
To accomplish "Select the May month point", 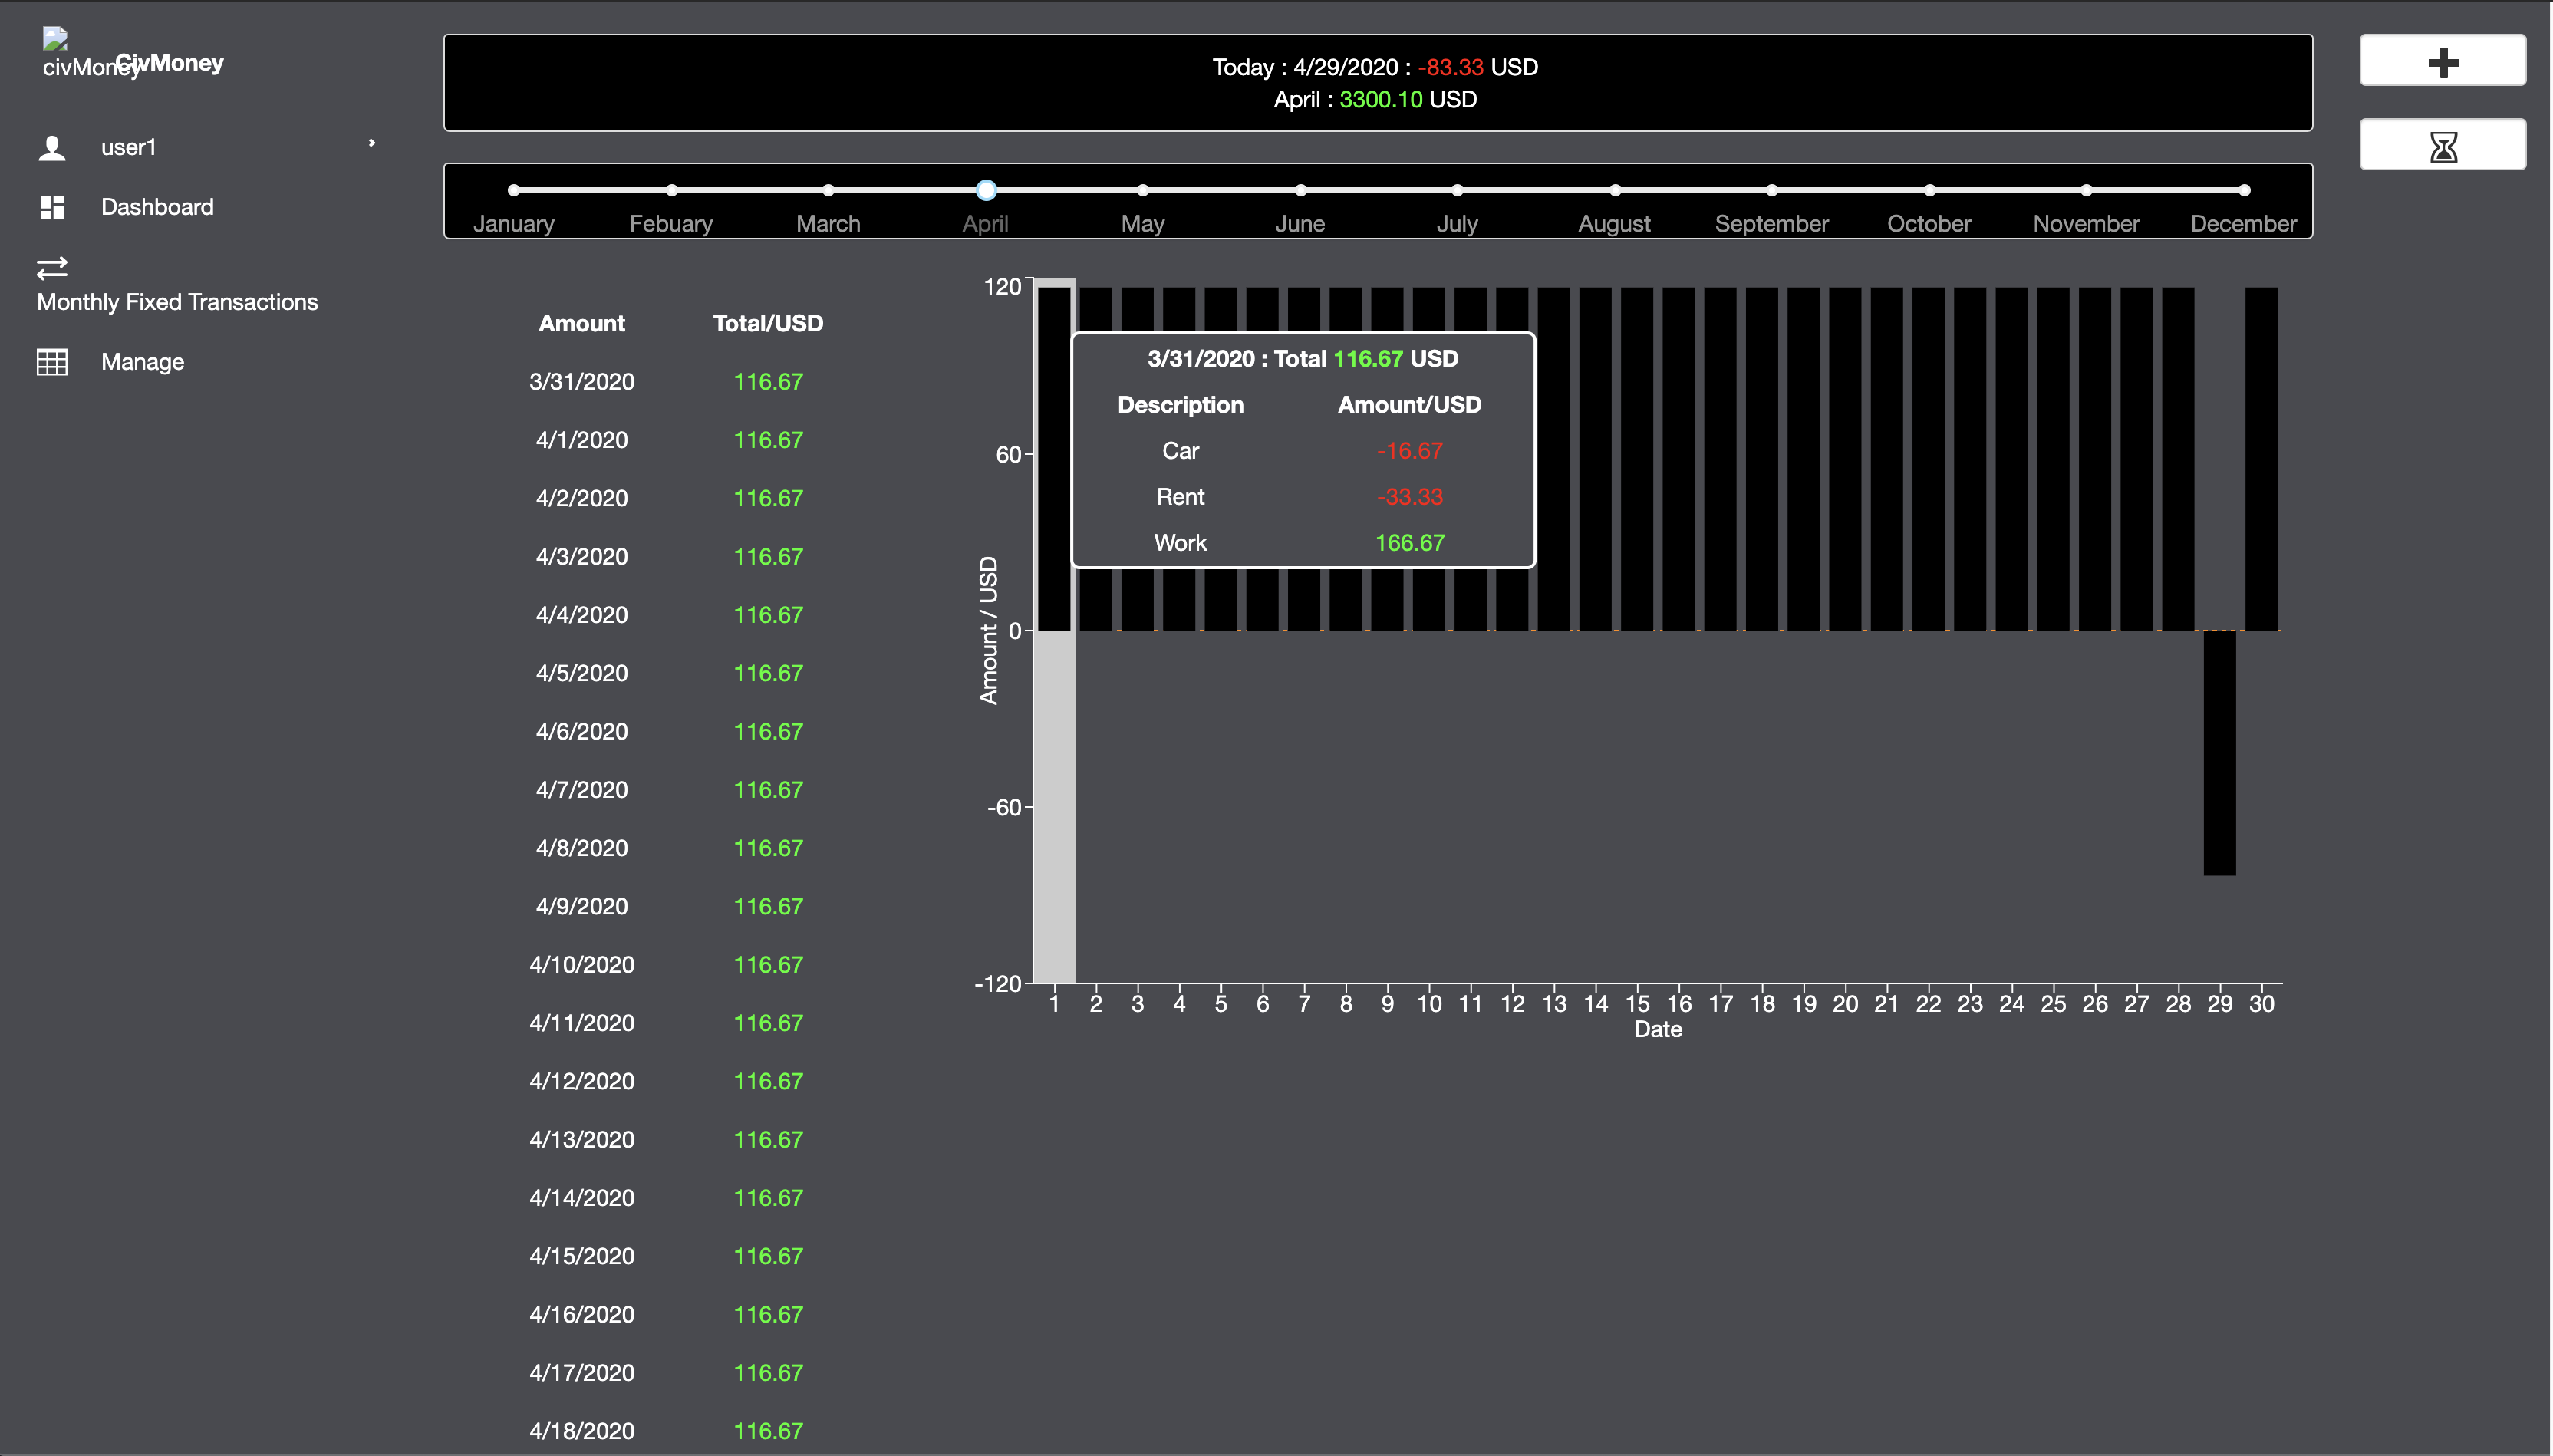I will (1143, 190).
